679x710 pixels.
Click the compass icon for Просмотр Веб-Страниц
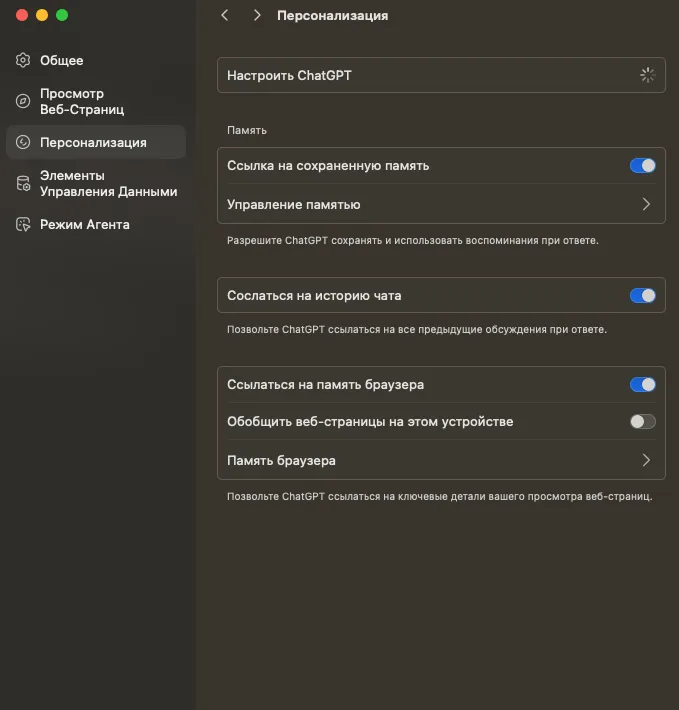click(23, 101)
